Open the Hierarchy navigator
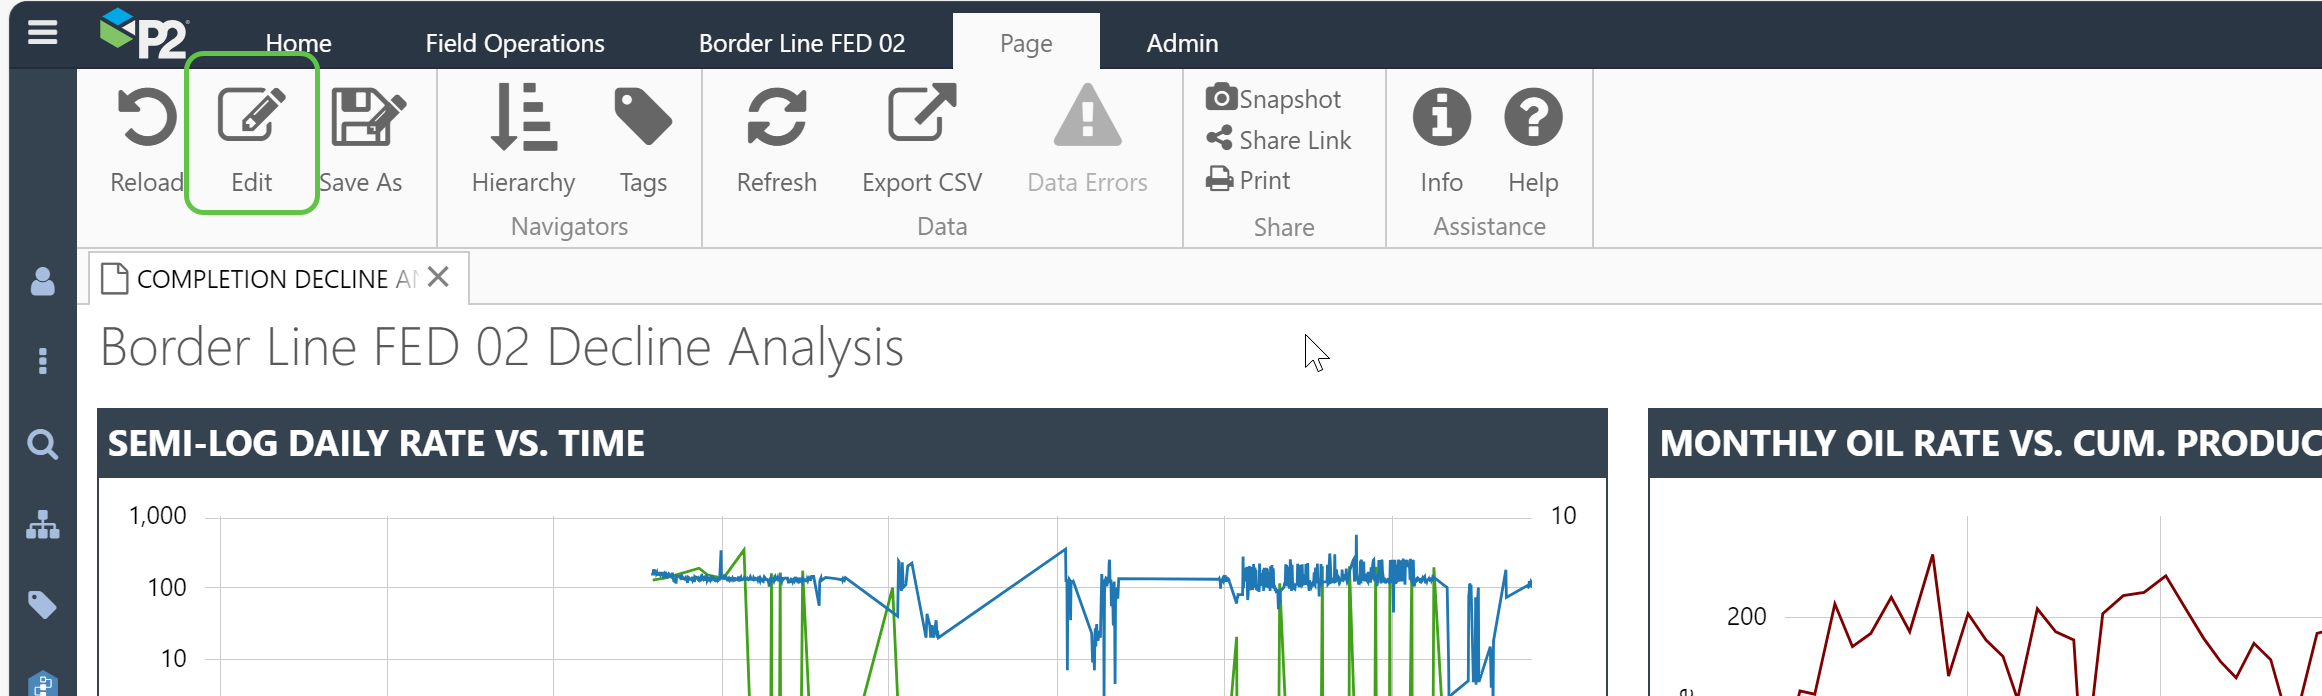This screenshot has height=696, width=2322. [x=523, y=119]
